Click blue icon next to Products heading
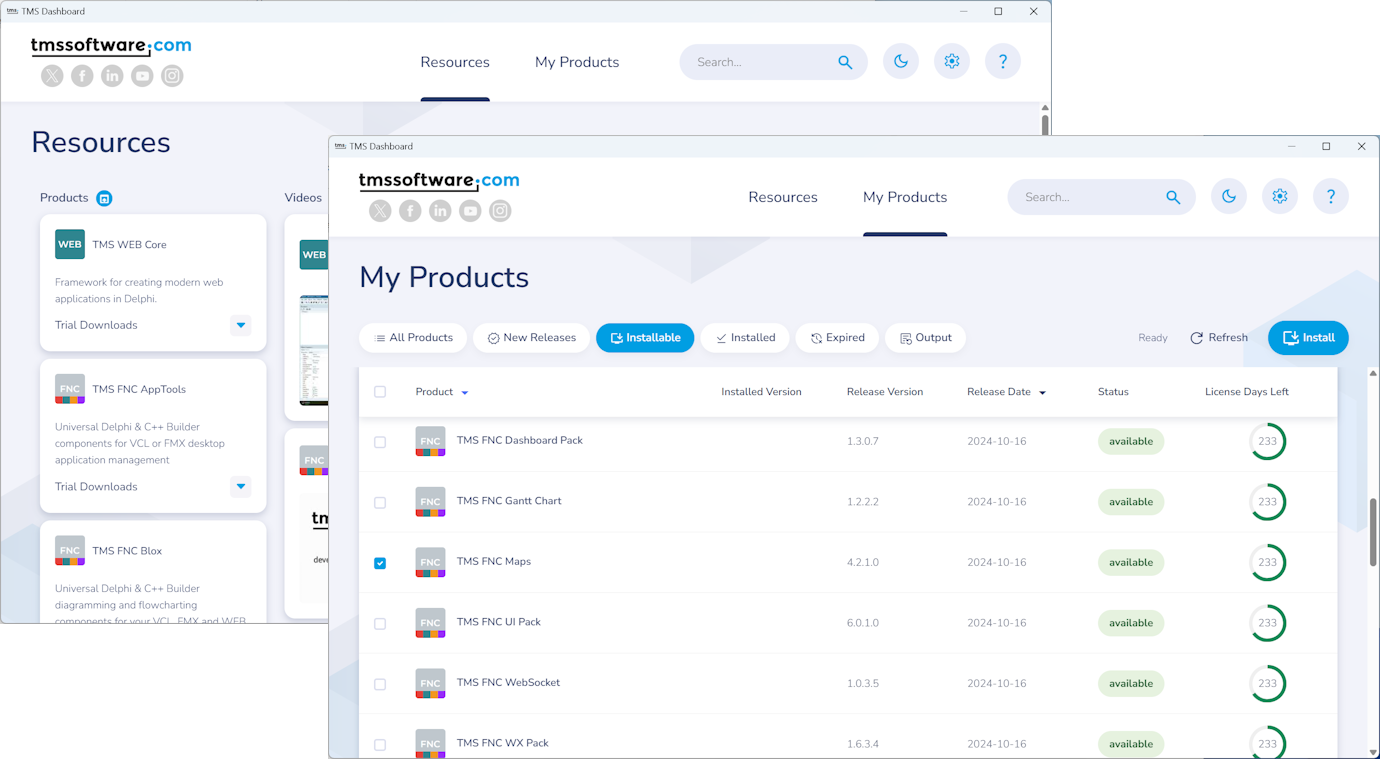The image size is (1381, 760). pos(104,198)
